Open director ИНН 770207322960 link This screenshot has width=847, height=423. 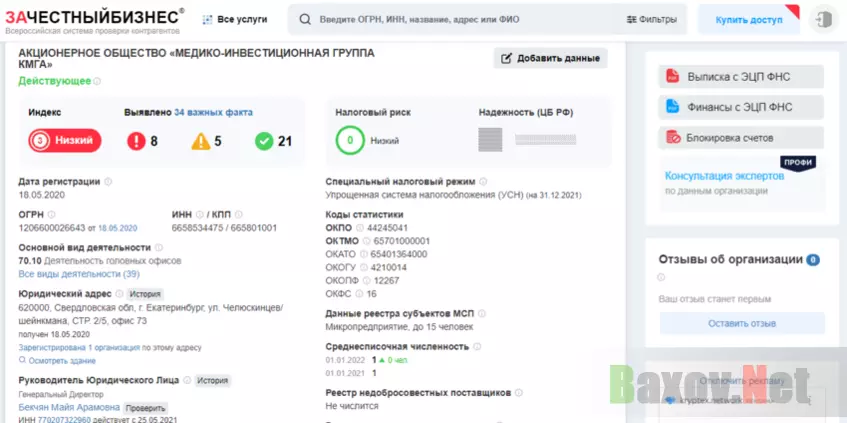click(x=64, y=419)
